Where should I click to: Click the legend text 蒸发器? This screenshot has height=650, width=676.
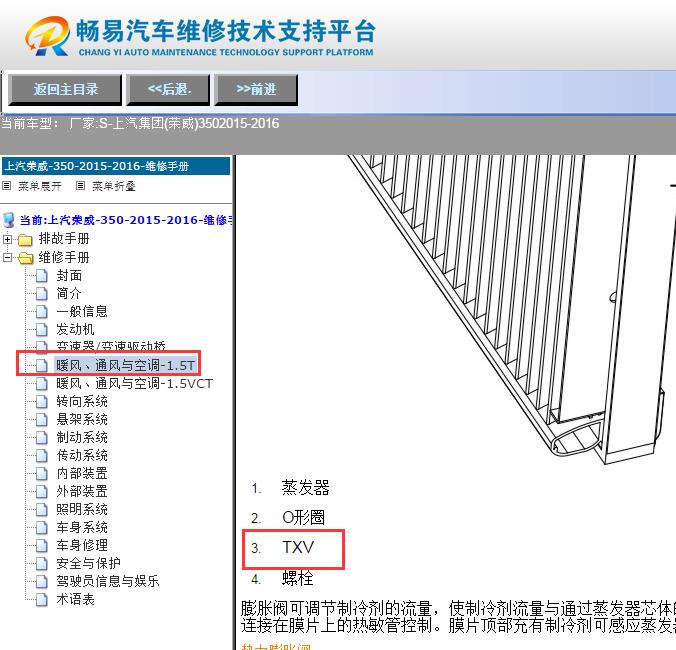tap(305, 488)
